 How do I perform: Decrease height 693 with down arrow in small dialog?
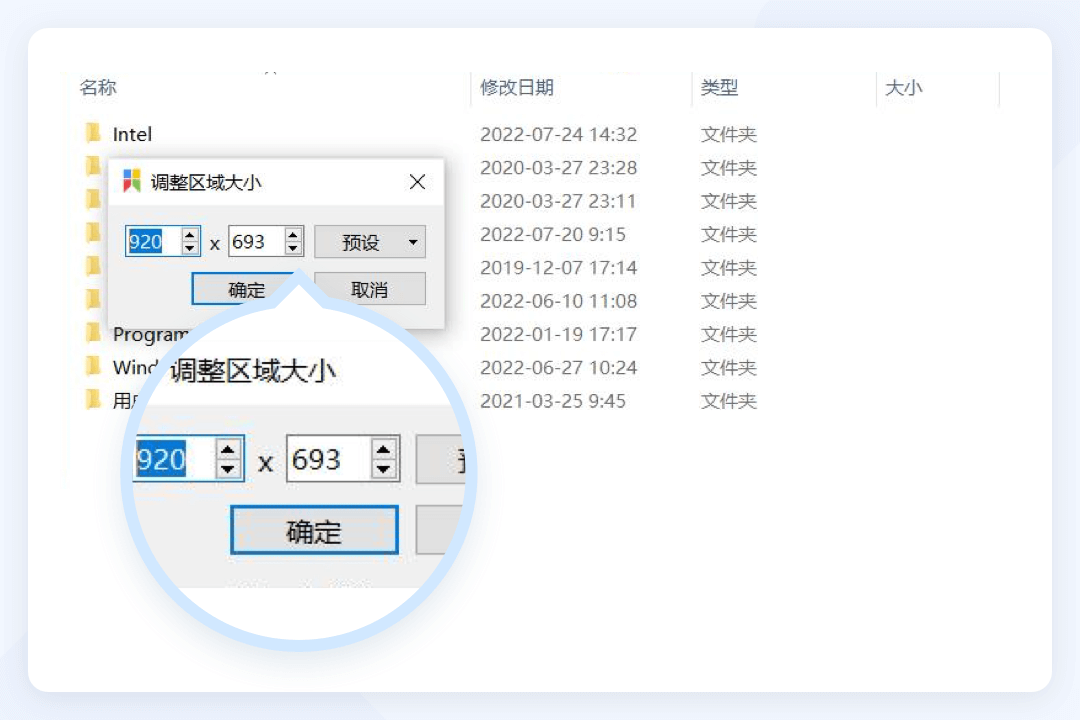pos(293,248)
